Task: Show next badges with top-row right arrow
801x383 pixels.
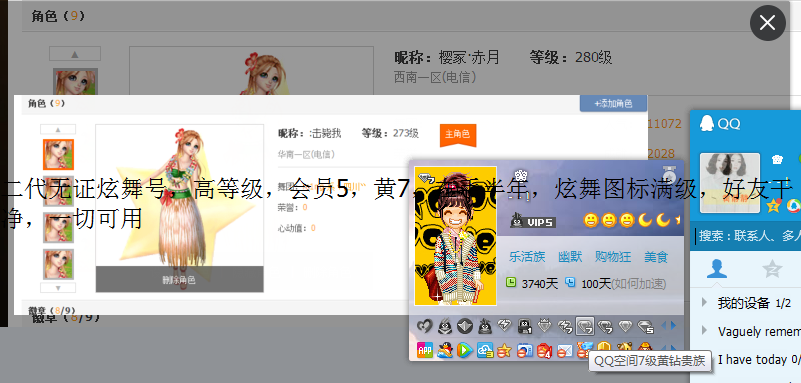Action: point(673,325)
